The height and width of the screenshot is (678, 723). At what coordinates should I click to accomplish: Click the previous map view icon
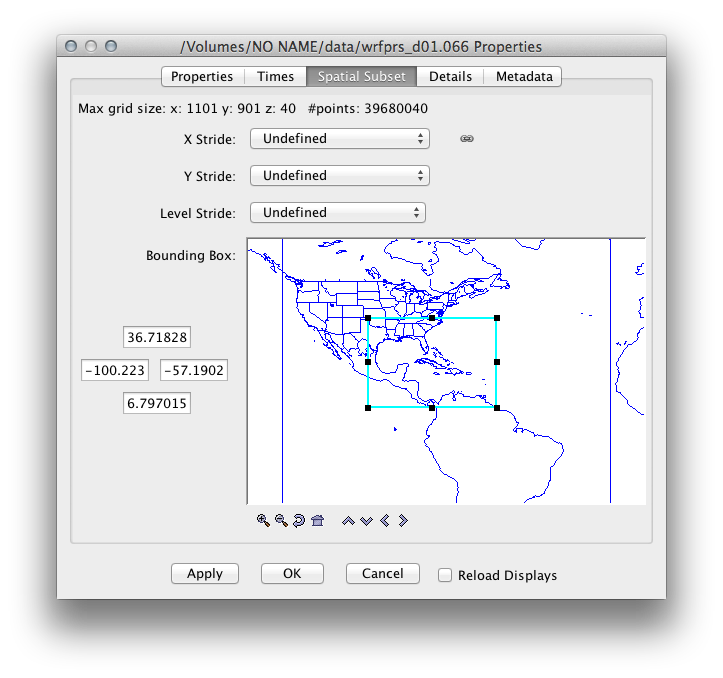[299, 520]
